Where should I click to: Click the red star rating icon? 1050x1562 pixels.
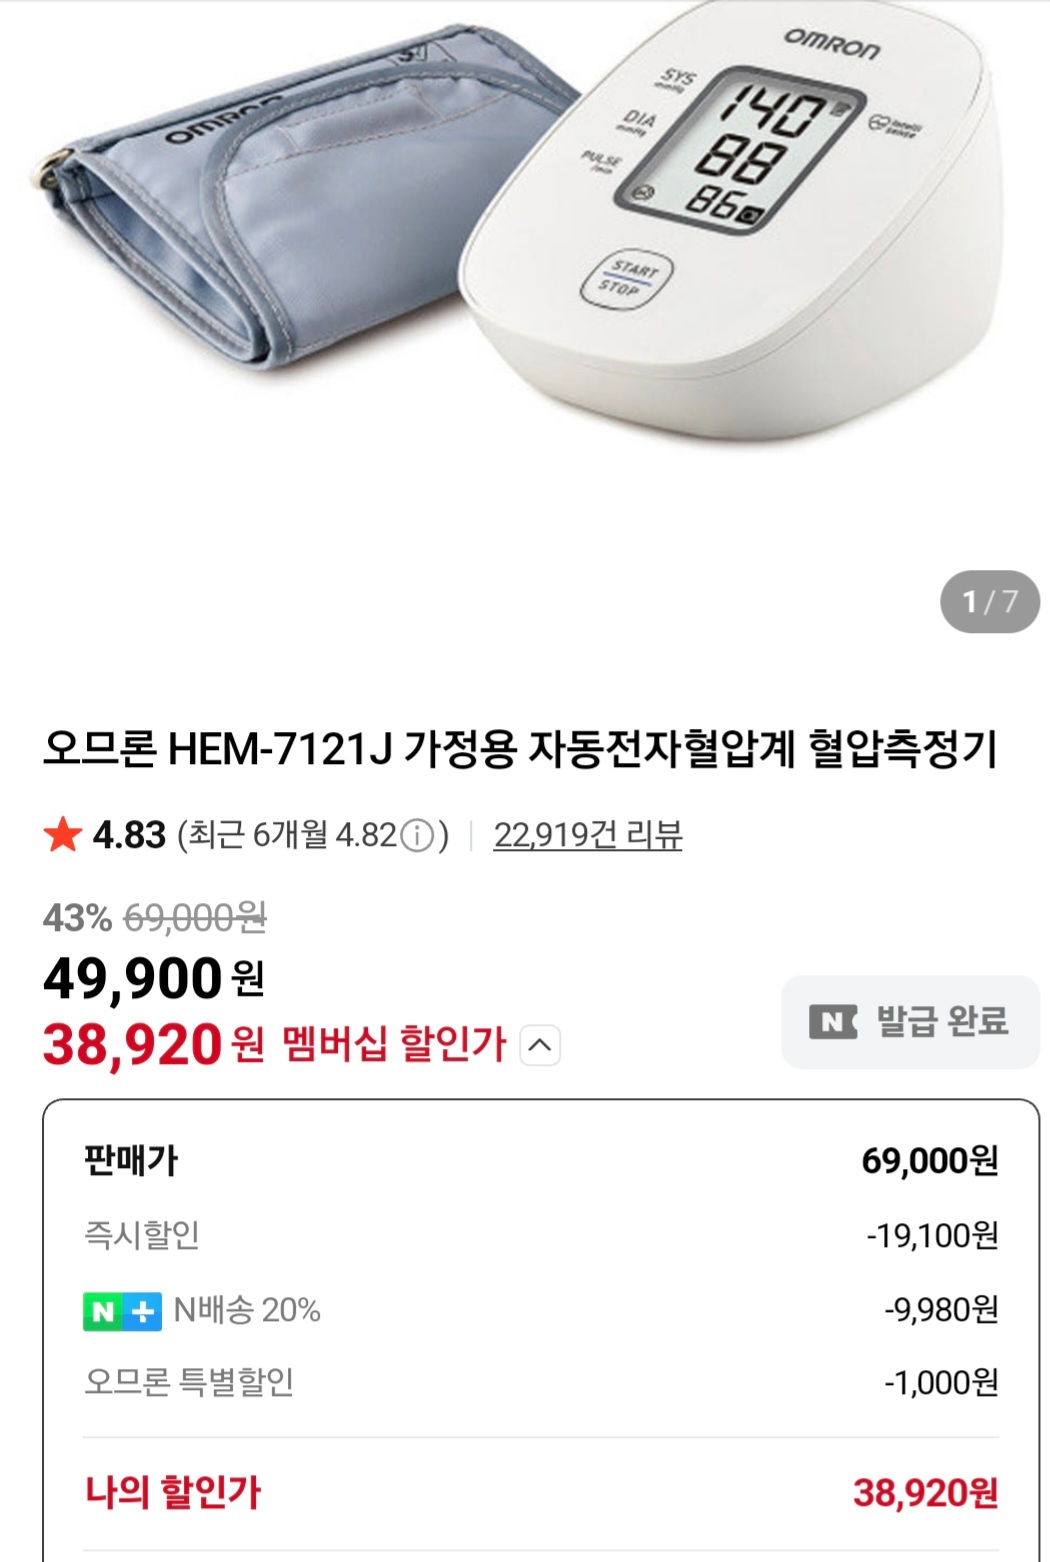pos(62,835)
